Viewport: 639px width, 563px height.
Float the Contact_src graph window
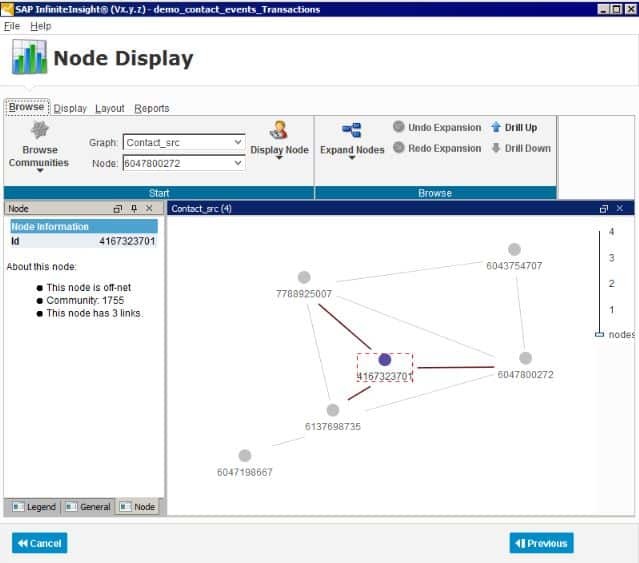click(x=604, y=209)
